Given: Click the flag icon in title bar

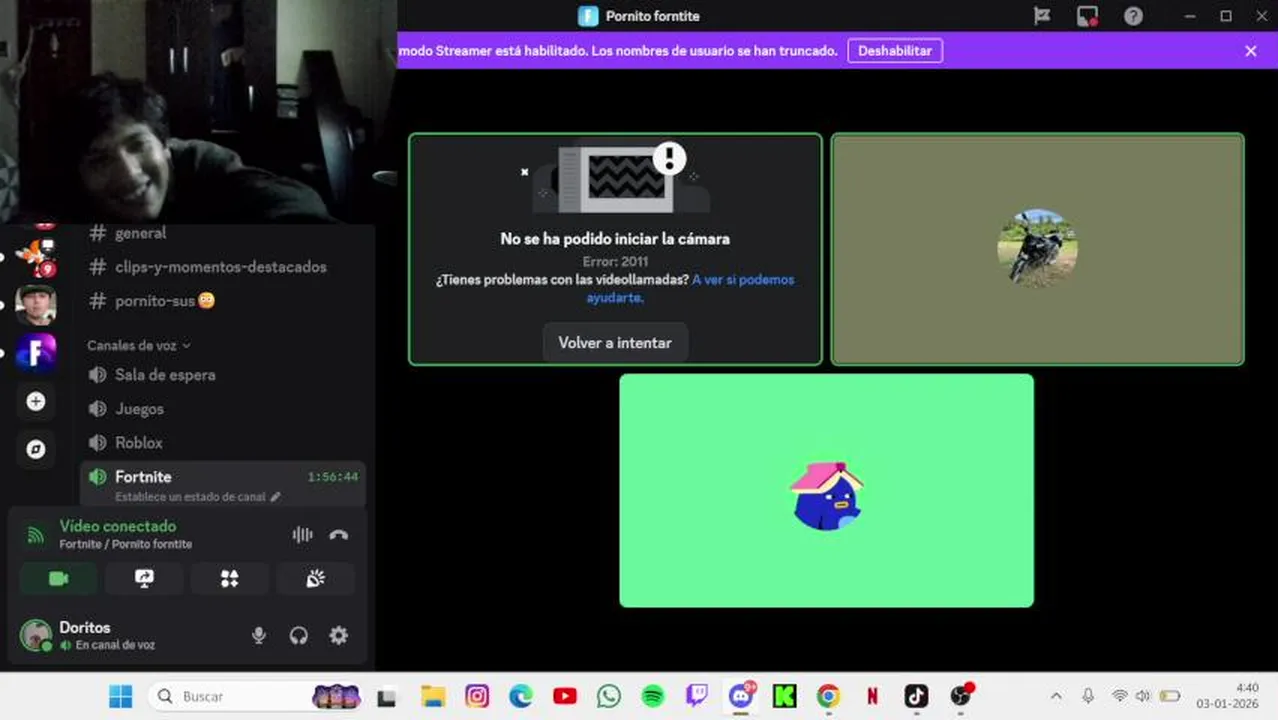Looking at the screenshot, I should tap(1042, 16).
